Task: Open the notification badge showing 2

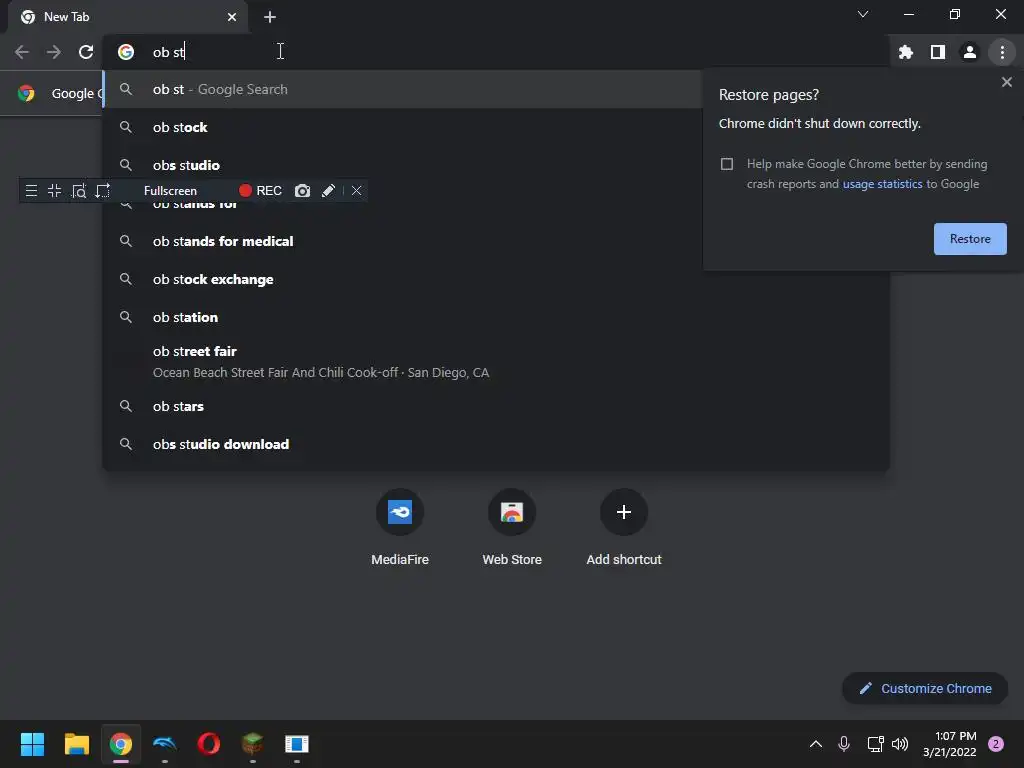Action: click(x=996, y=744)
